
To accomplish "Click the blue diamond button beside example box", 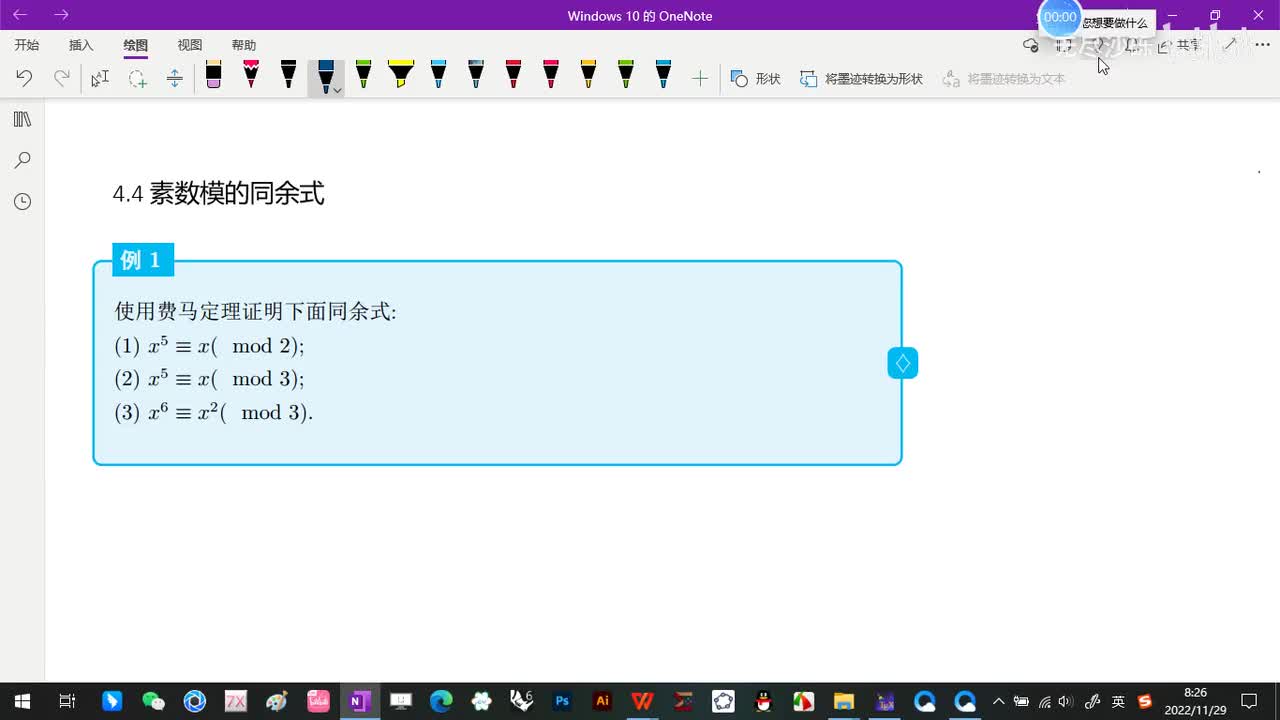I will click(x=902, y=363).
